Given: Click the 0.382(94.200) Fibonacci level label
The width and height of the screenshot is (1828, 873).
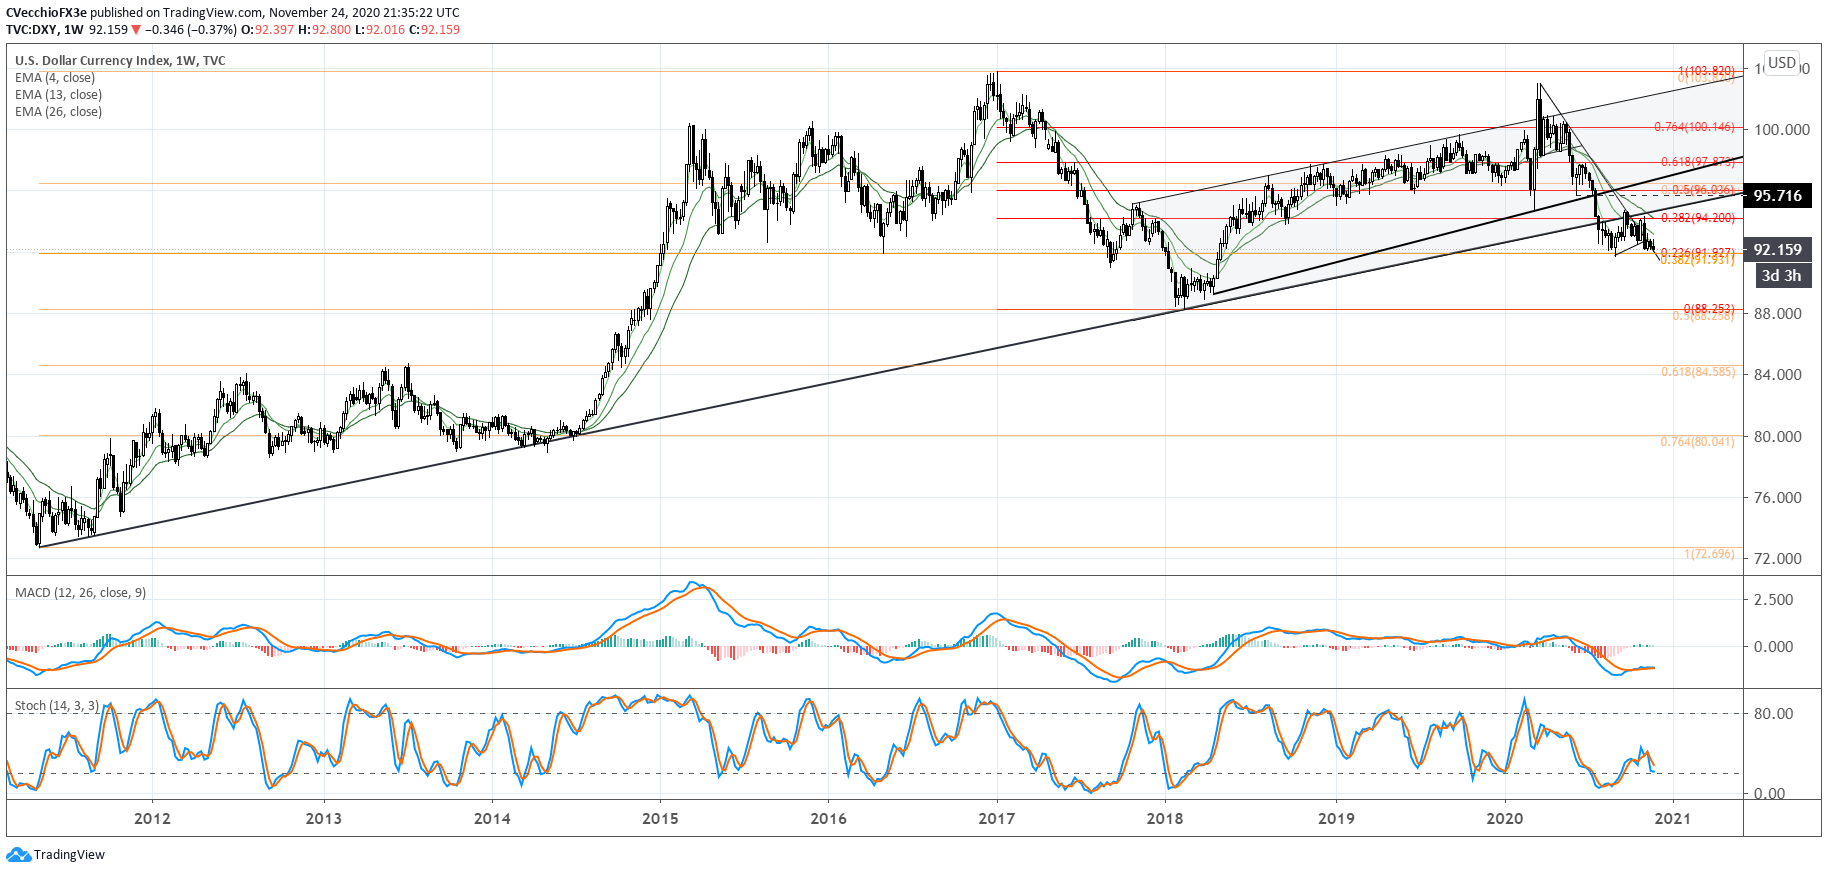Looking at the screenshot, I should [1698, 218].
